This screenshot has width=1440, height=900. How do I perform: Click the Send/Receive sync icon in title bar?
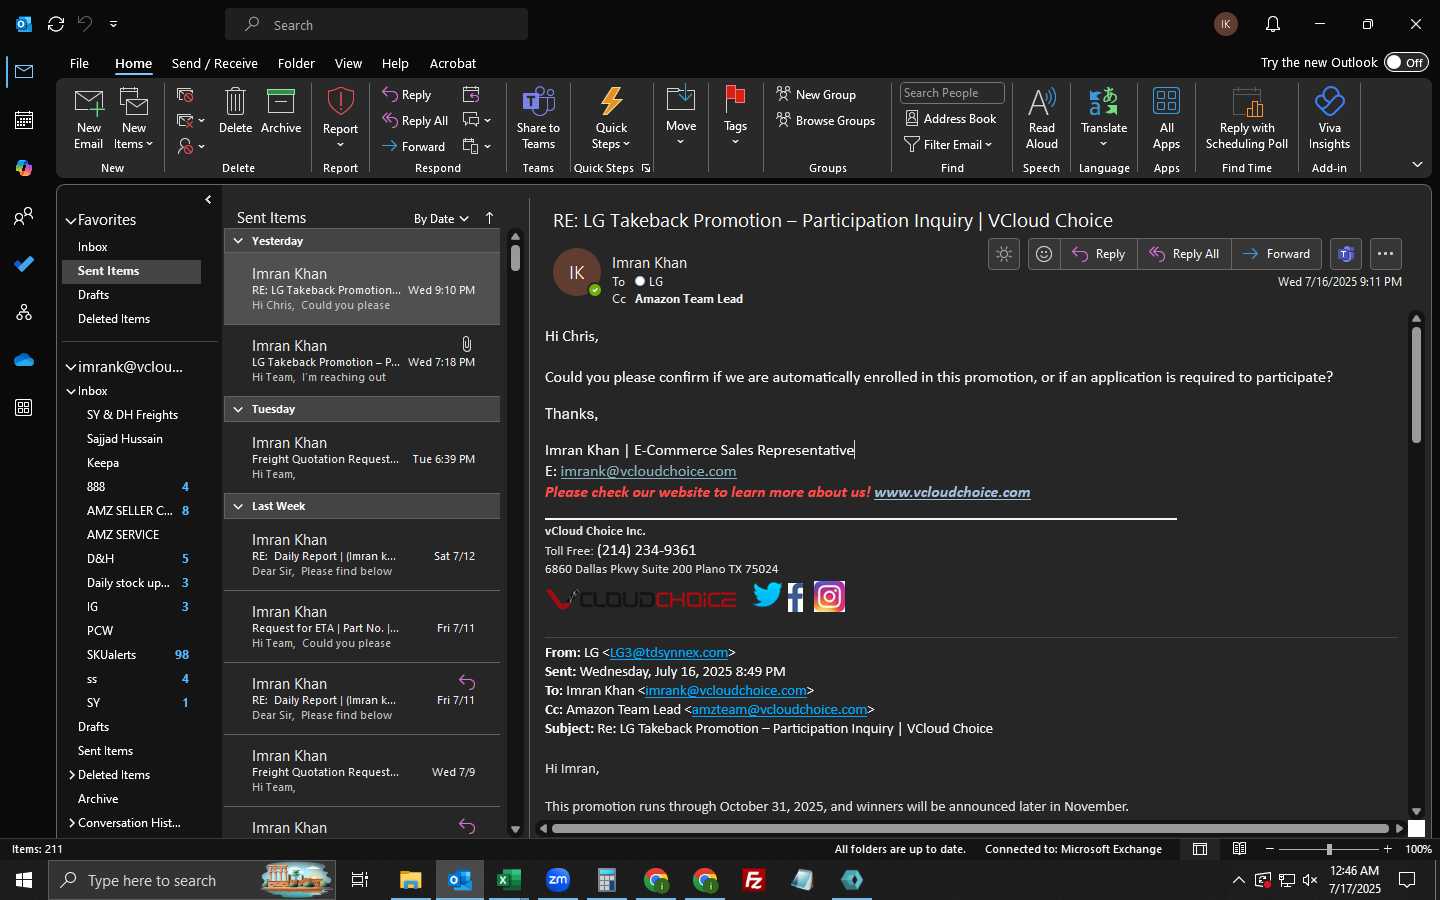click(x=56, y=24)
